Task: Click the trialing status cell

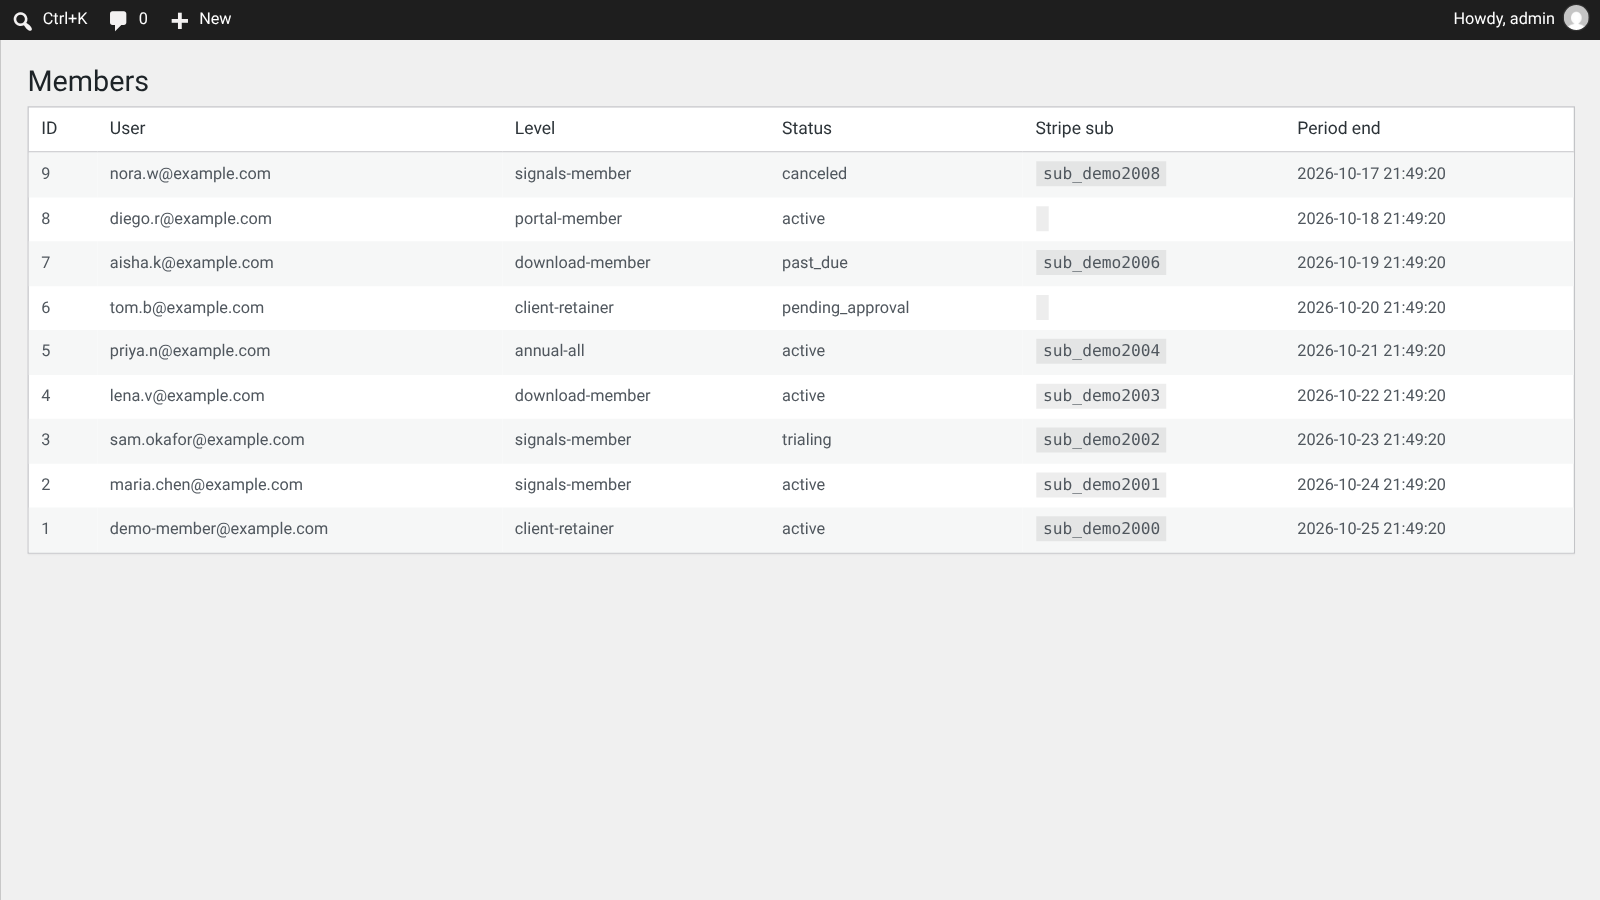Action: coord(806,440)
